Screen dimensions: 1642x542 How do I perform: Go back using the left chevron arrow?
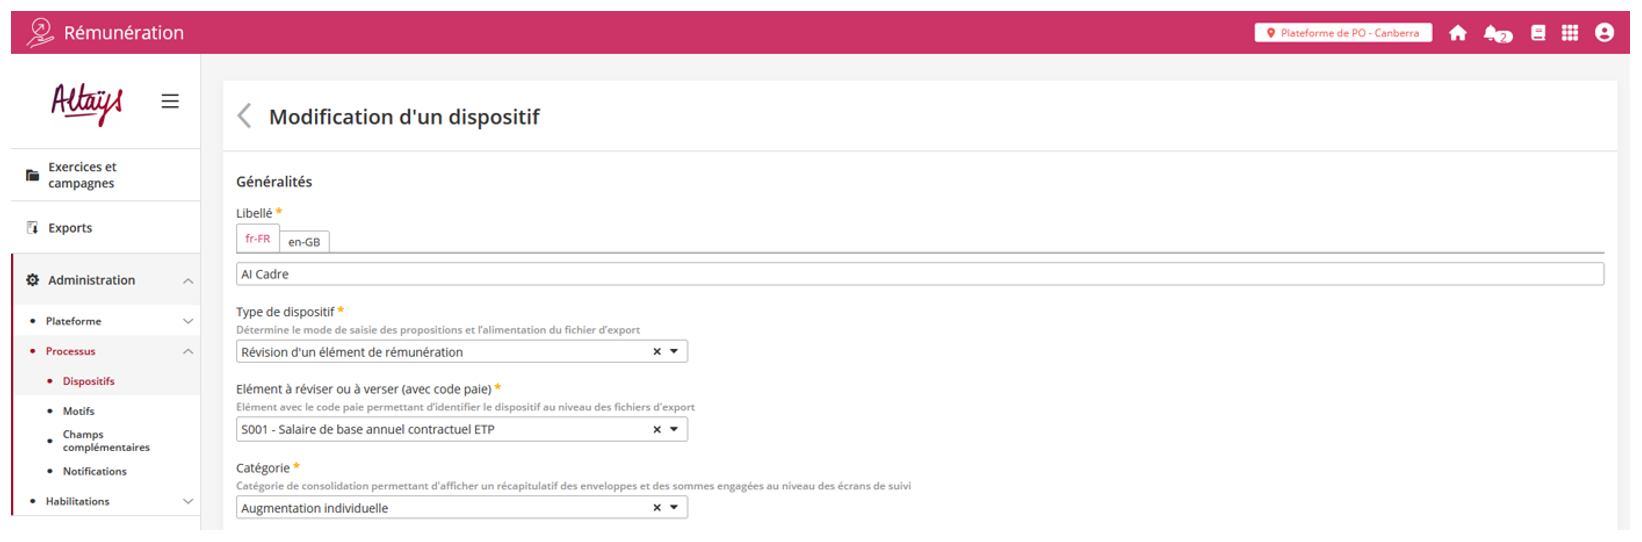click(x=244, y=116)
